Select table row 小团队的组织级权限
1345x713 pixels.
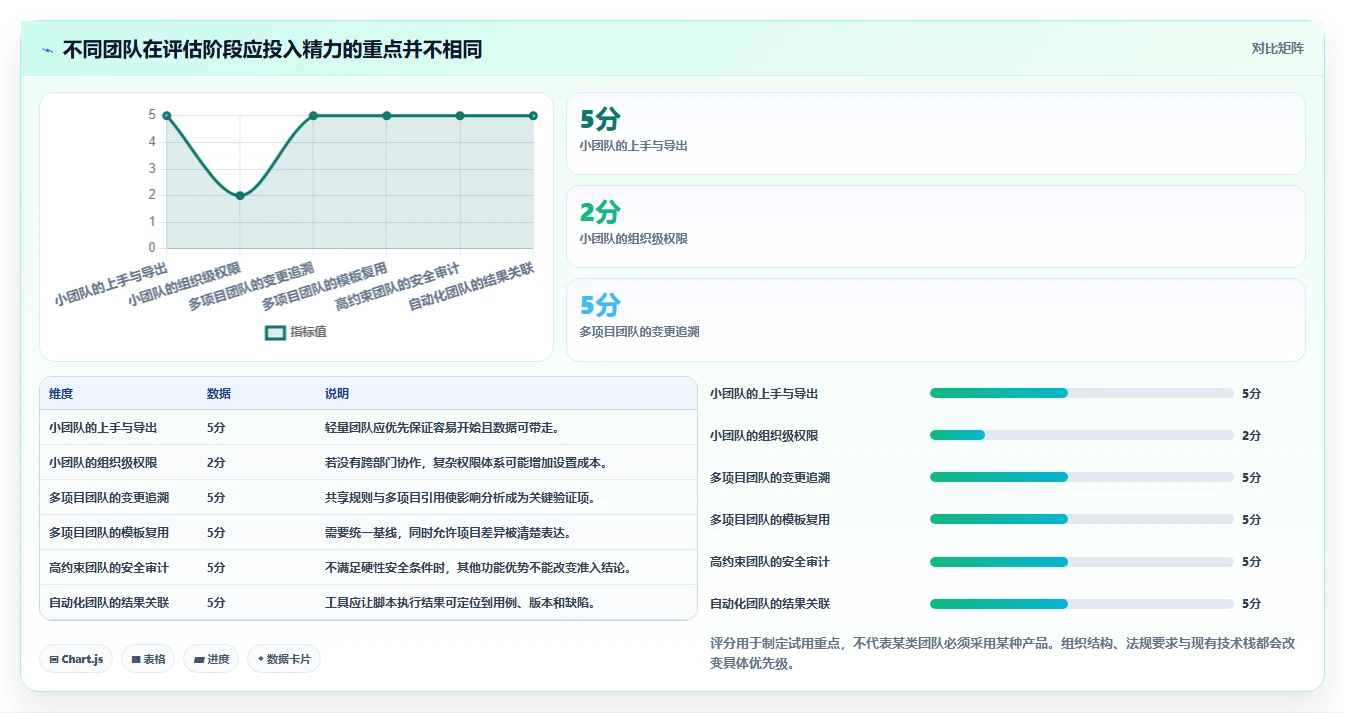368,463
